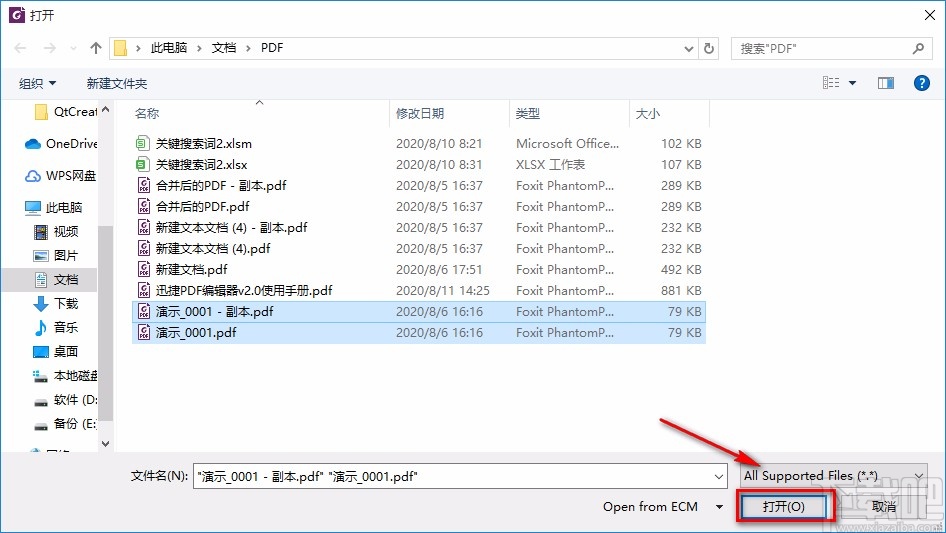Click the 取消 button
The width and height of the screenshot is (946, 533).
click(x=884, y=507)
